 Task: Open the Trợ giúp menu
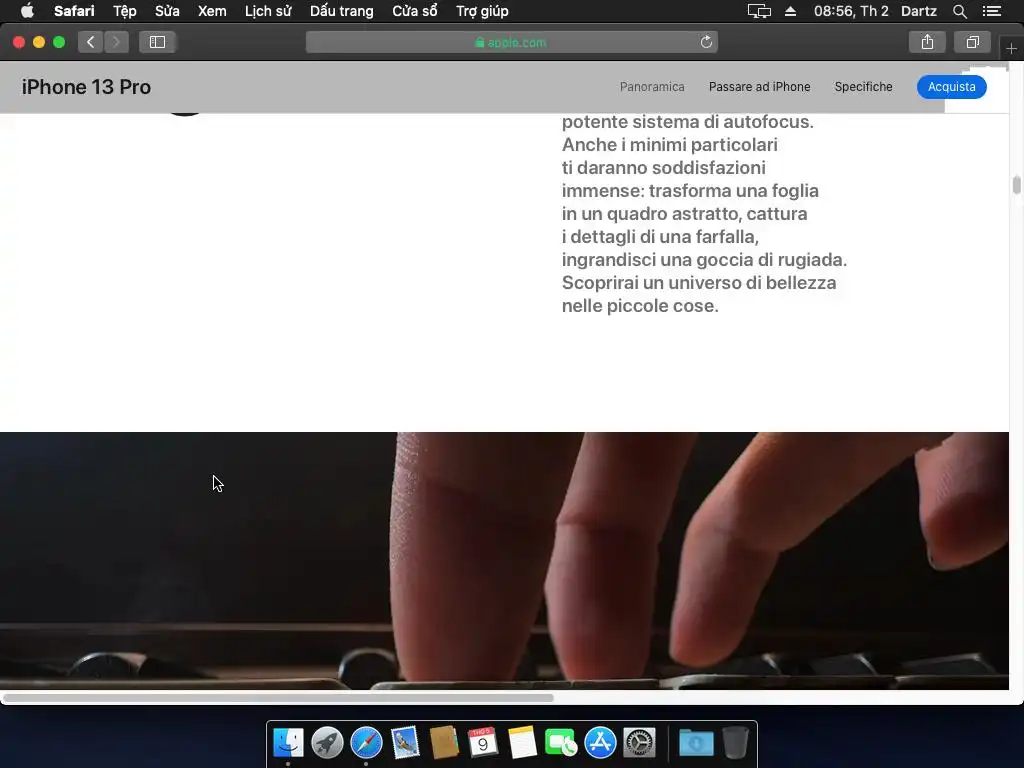click(x=482, y=11)
